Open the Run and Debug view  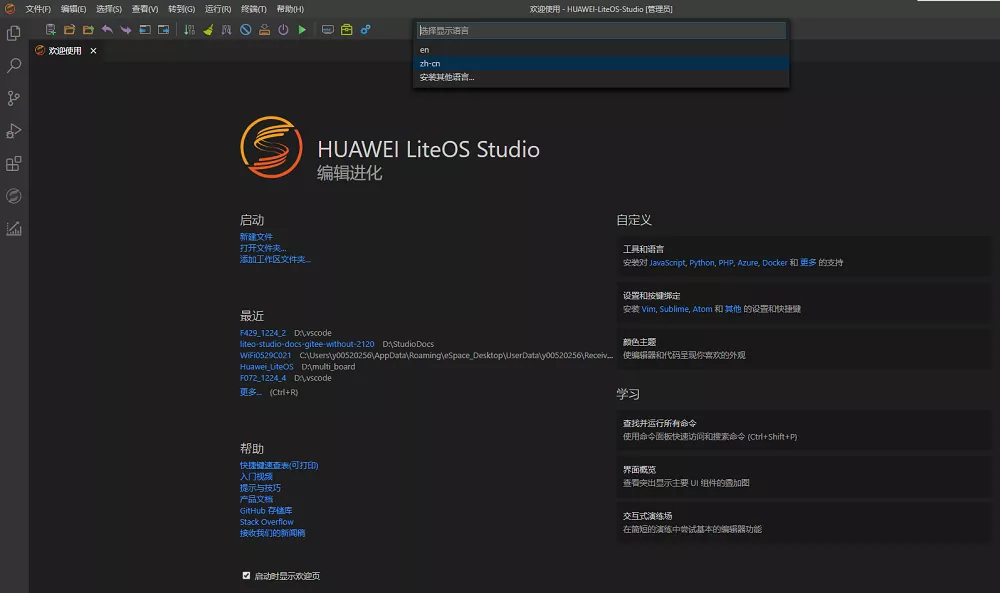pos(13,131)
